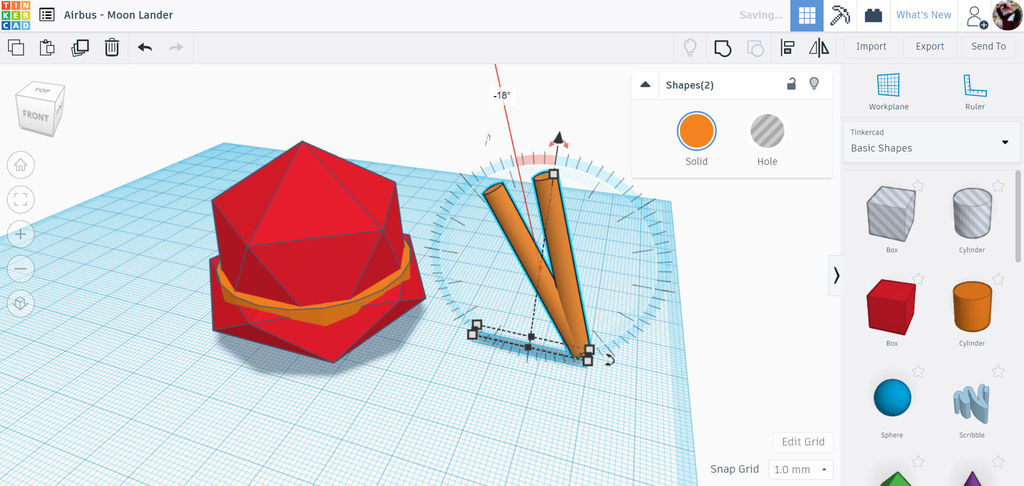This screenshot has width=1024, height=486.
Task: Select the striped Hole swatch
Action: pyautogui.click(x=767, y=131)
